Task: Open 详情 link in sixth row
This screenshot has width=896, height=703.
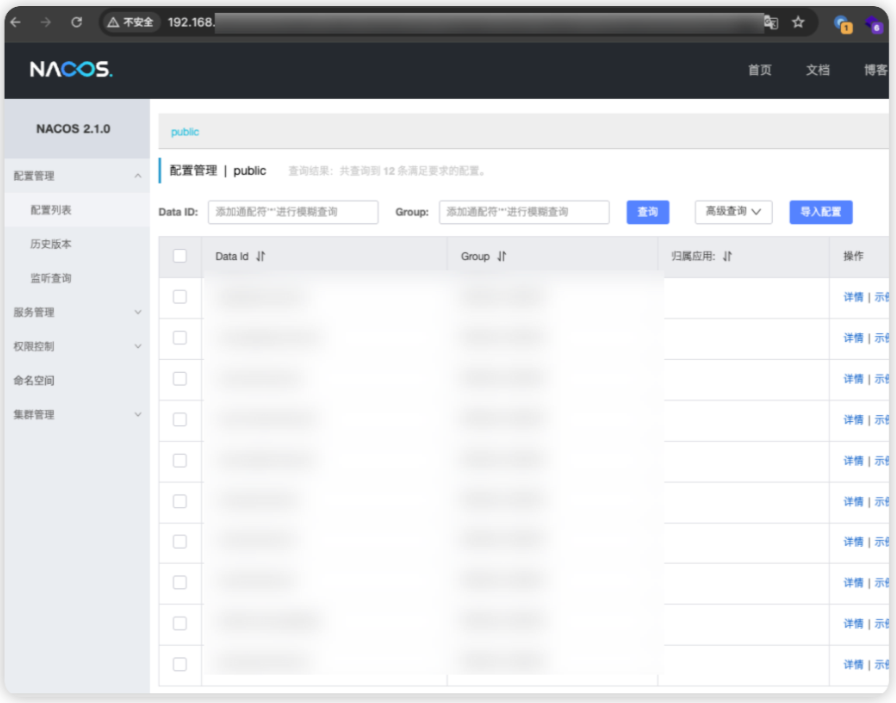Action: (x=853, y=501)
